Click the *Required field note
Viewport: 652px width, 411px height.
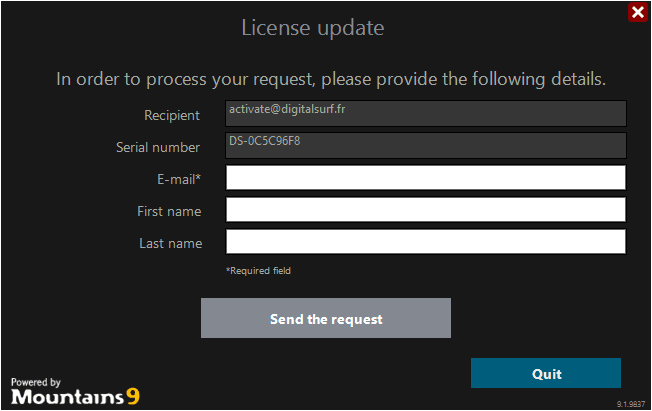tap(258, 271)
